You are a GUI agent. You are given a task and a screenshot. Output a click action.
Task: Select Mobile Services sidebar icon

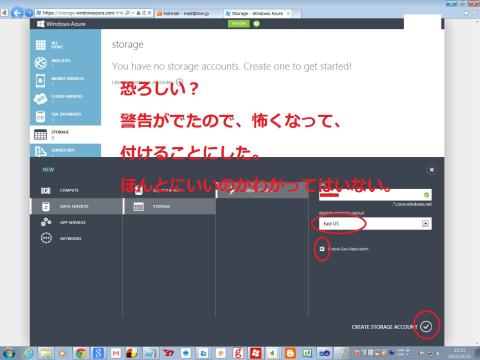coord(40,81)
